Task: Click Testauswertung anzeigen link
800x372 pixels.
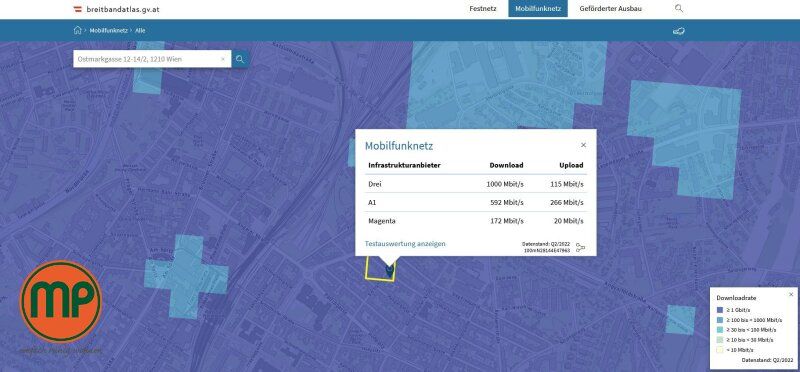Action: [x=405, y=243]
